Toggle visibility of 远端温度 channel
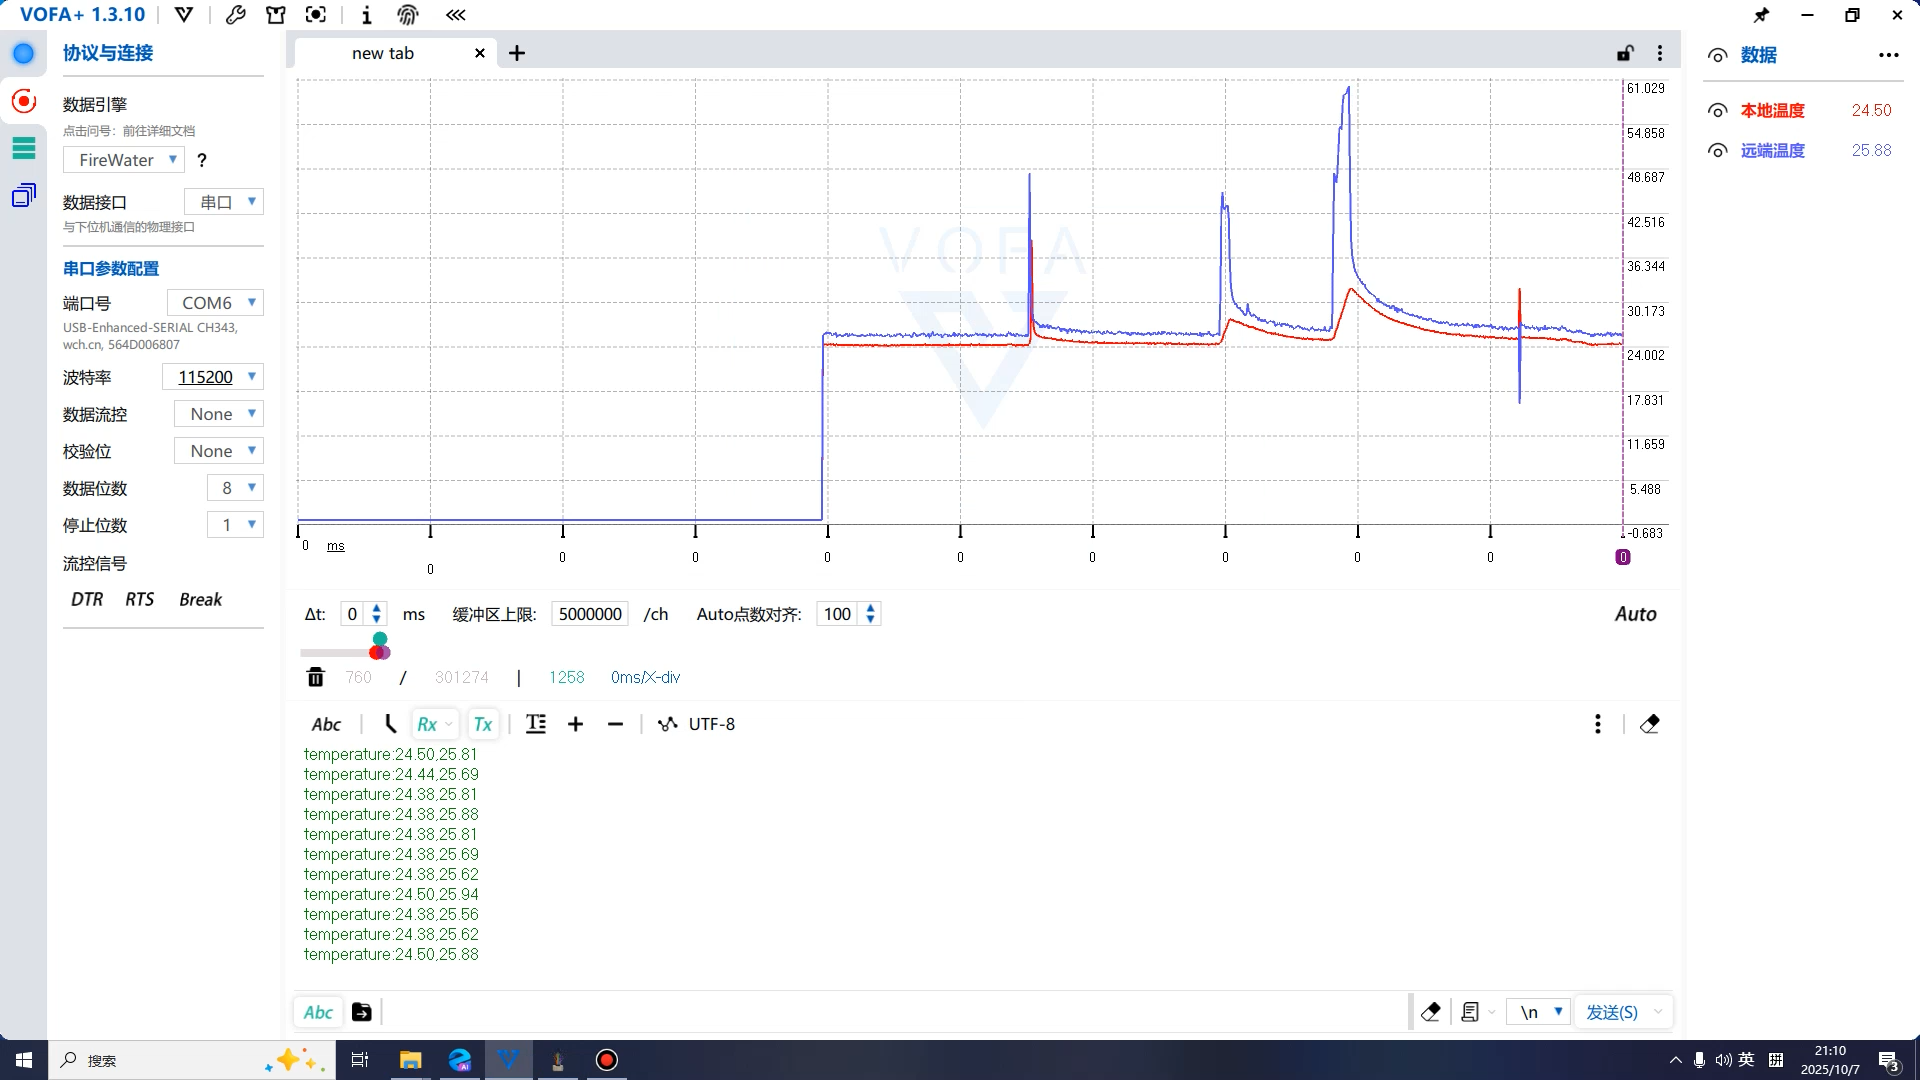This screenshot has width=1920, height=1080. [1717, 150]
